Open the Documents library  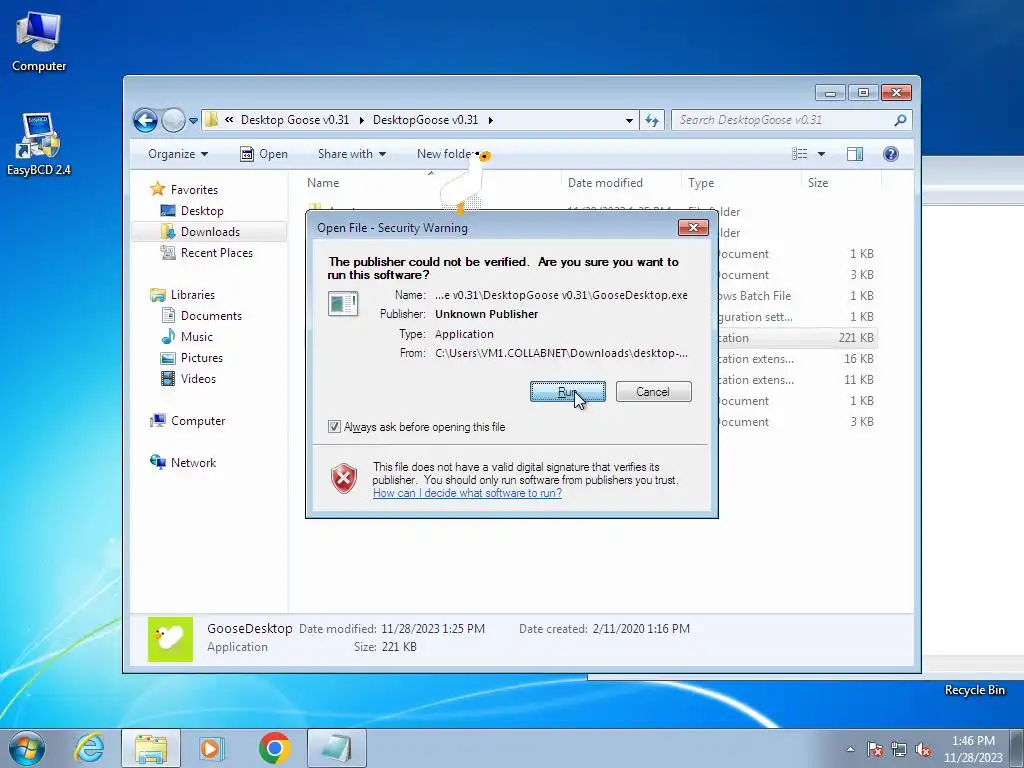211,316
